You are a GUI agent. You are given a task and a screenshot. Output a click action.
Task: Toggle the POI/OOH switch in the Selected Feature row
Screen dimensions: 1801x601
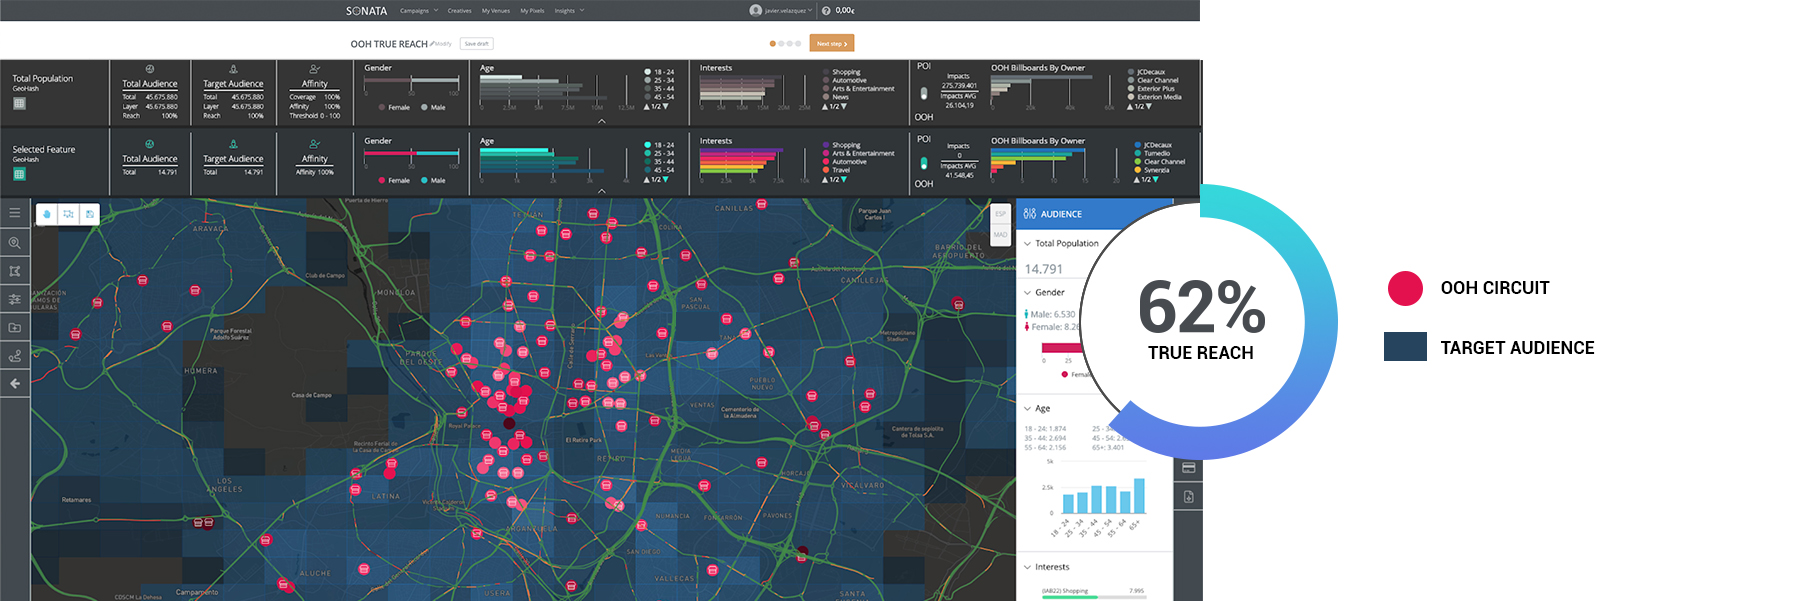[x=924, y=163]
